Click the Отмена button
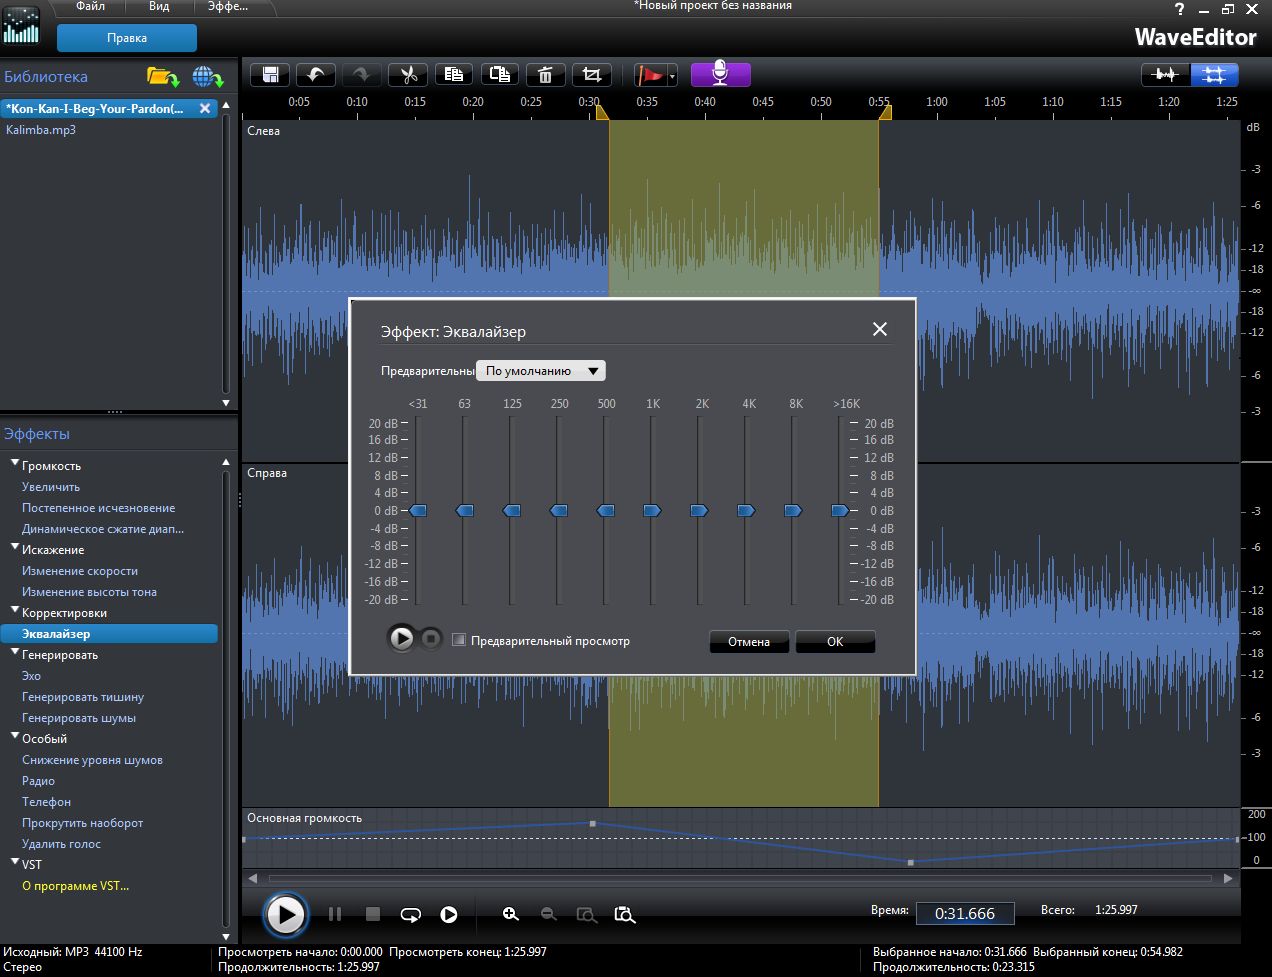Screen dimensions: 1272x977 (749, 642)
